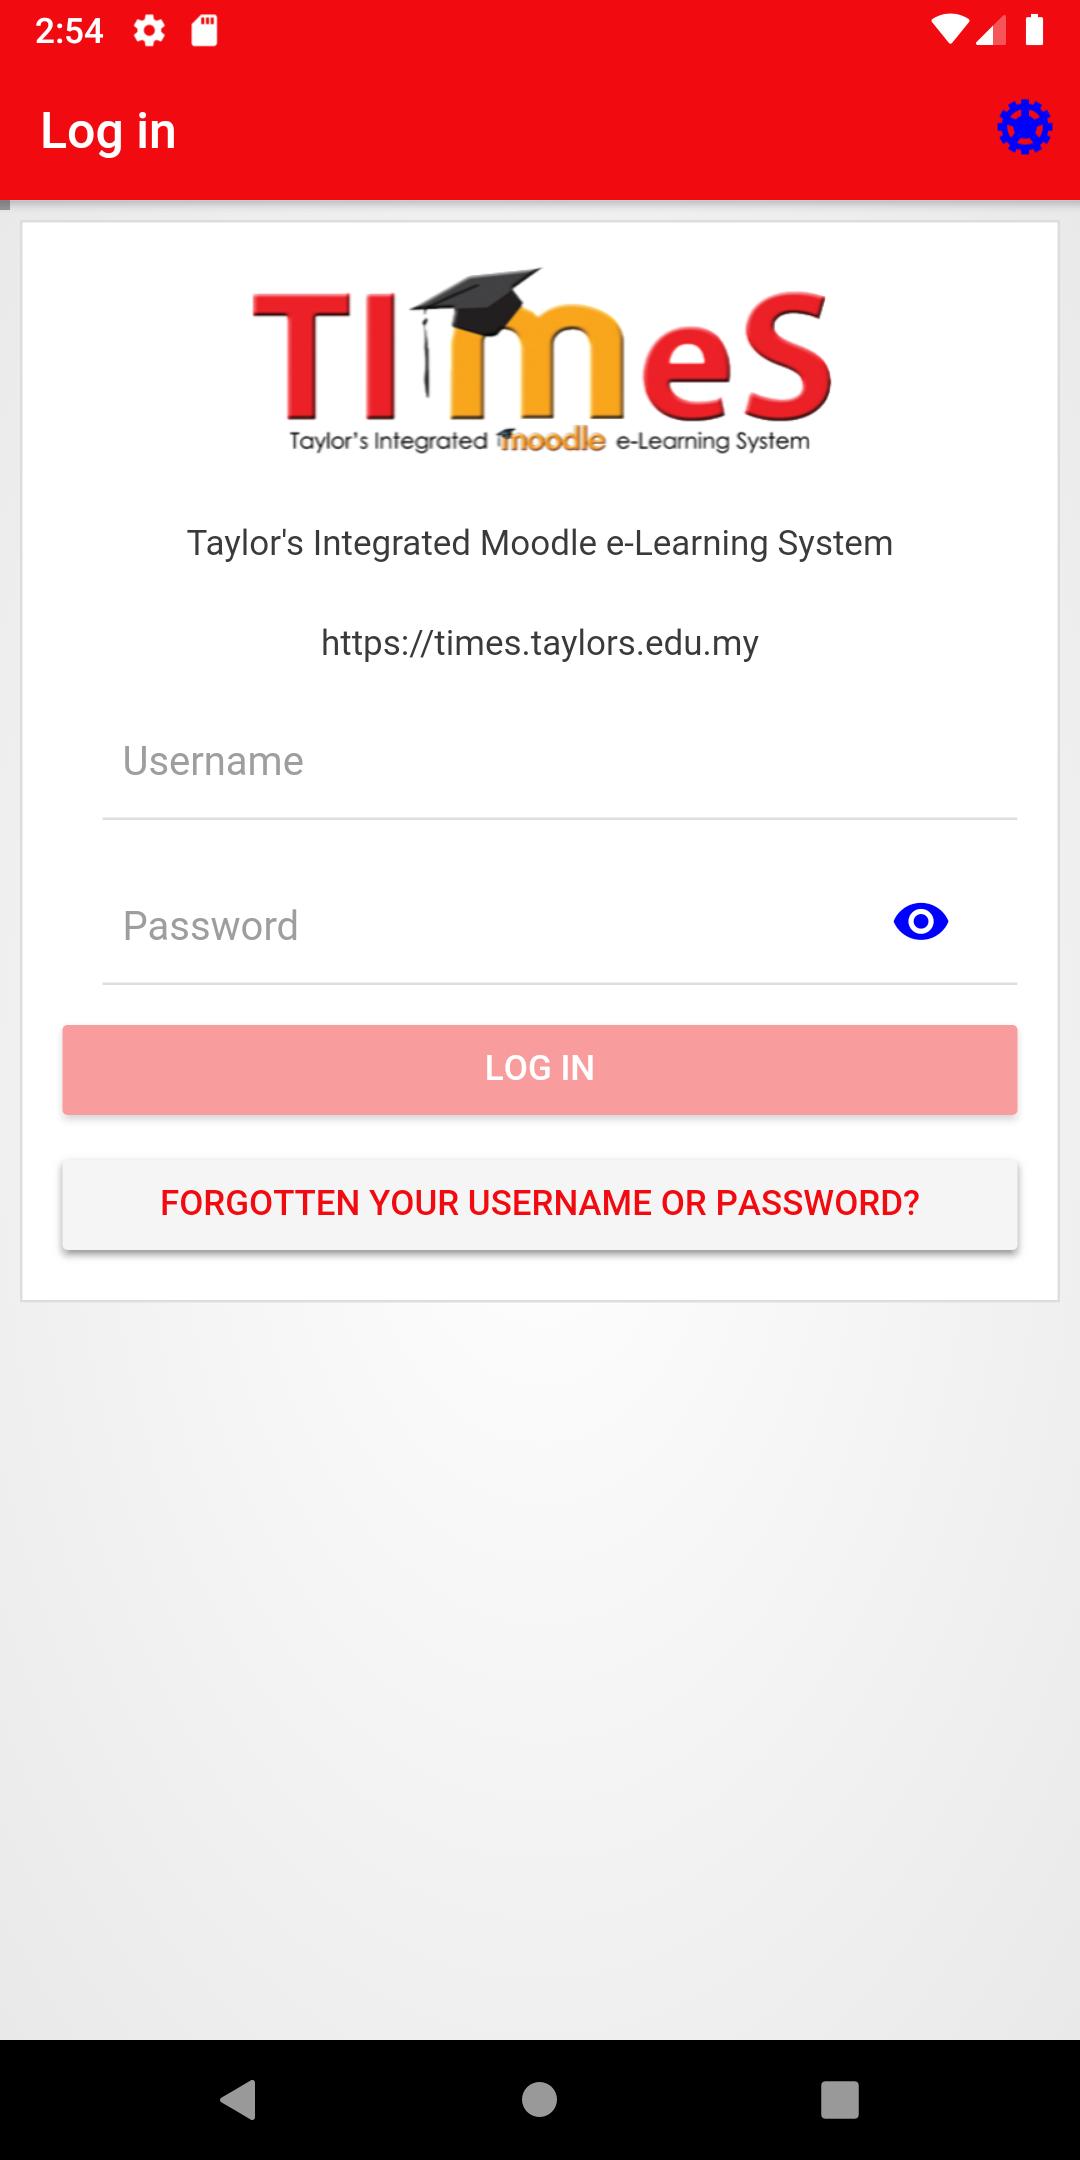Viewport: 1080px width, 2160px height.
Task: Open recent apps with square button
Action: point(839,2099)
